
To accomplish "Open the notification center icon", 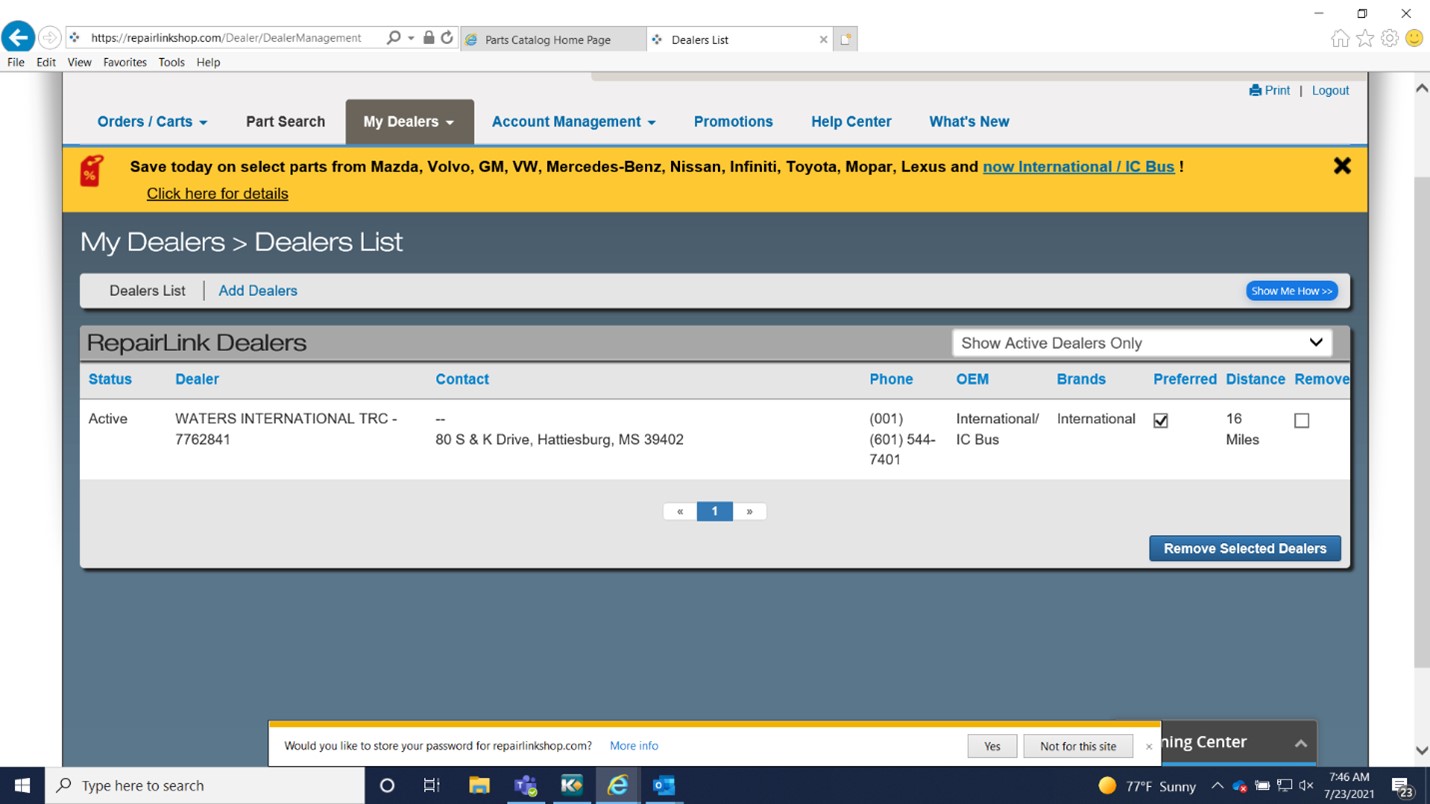I will [x=1401, y=786].
